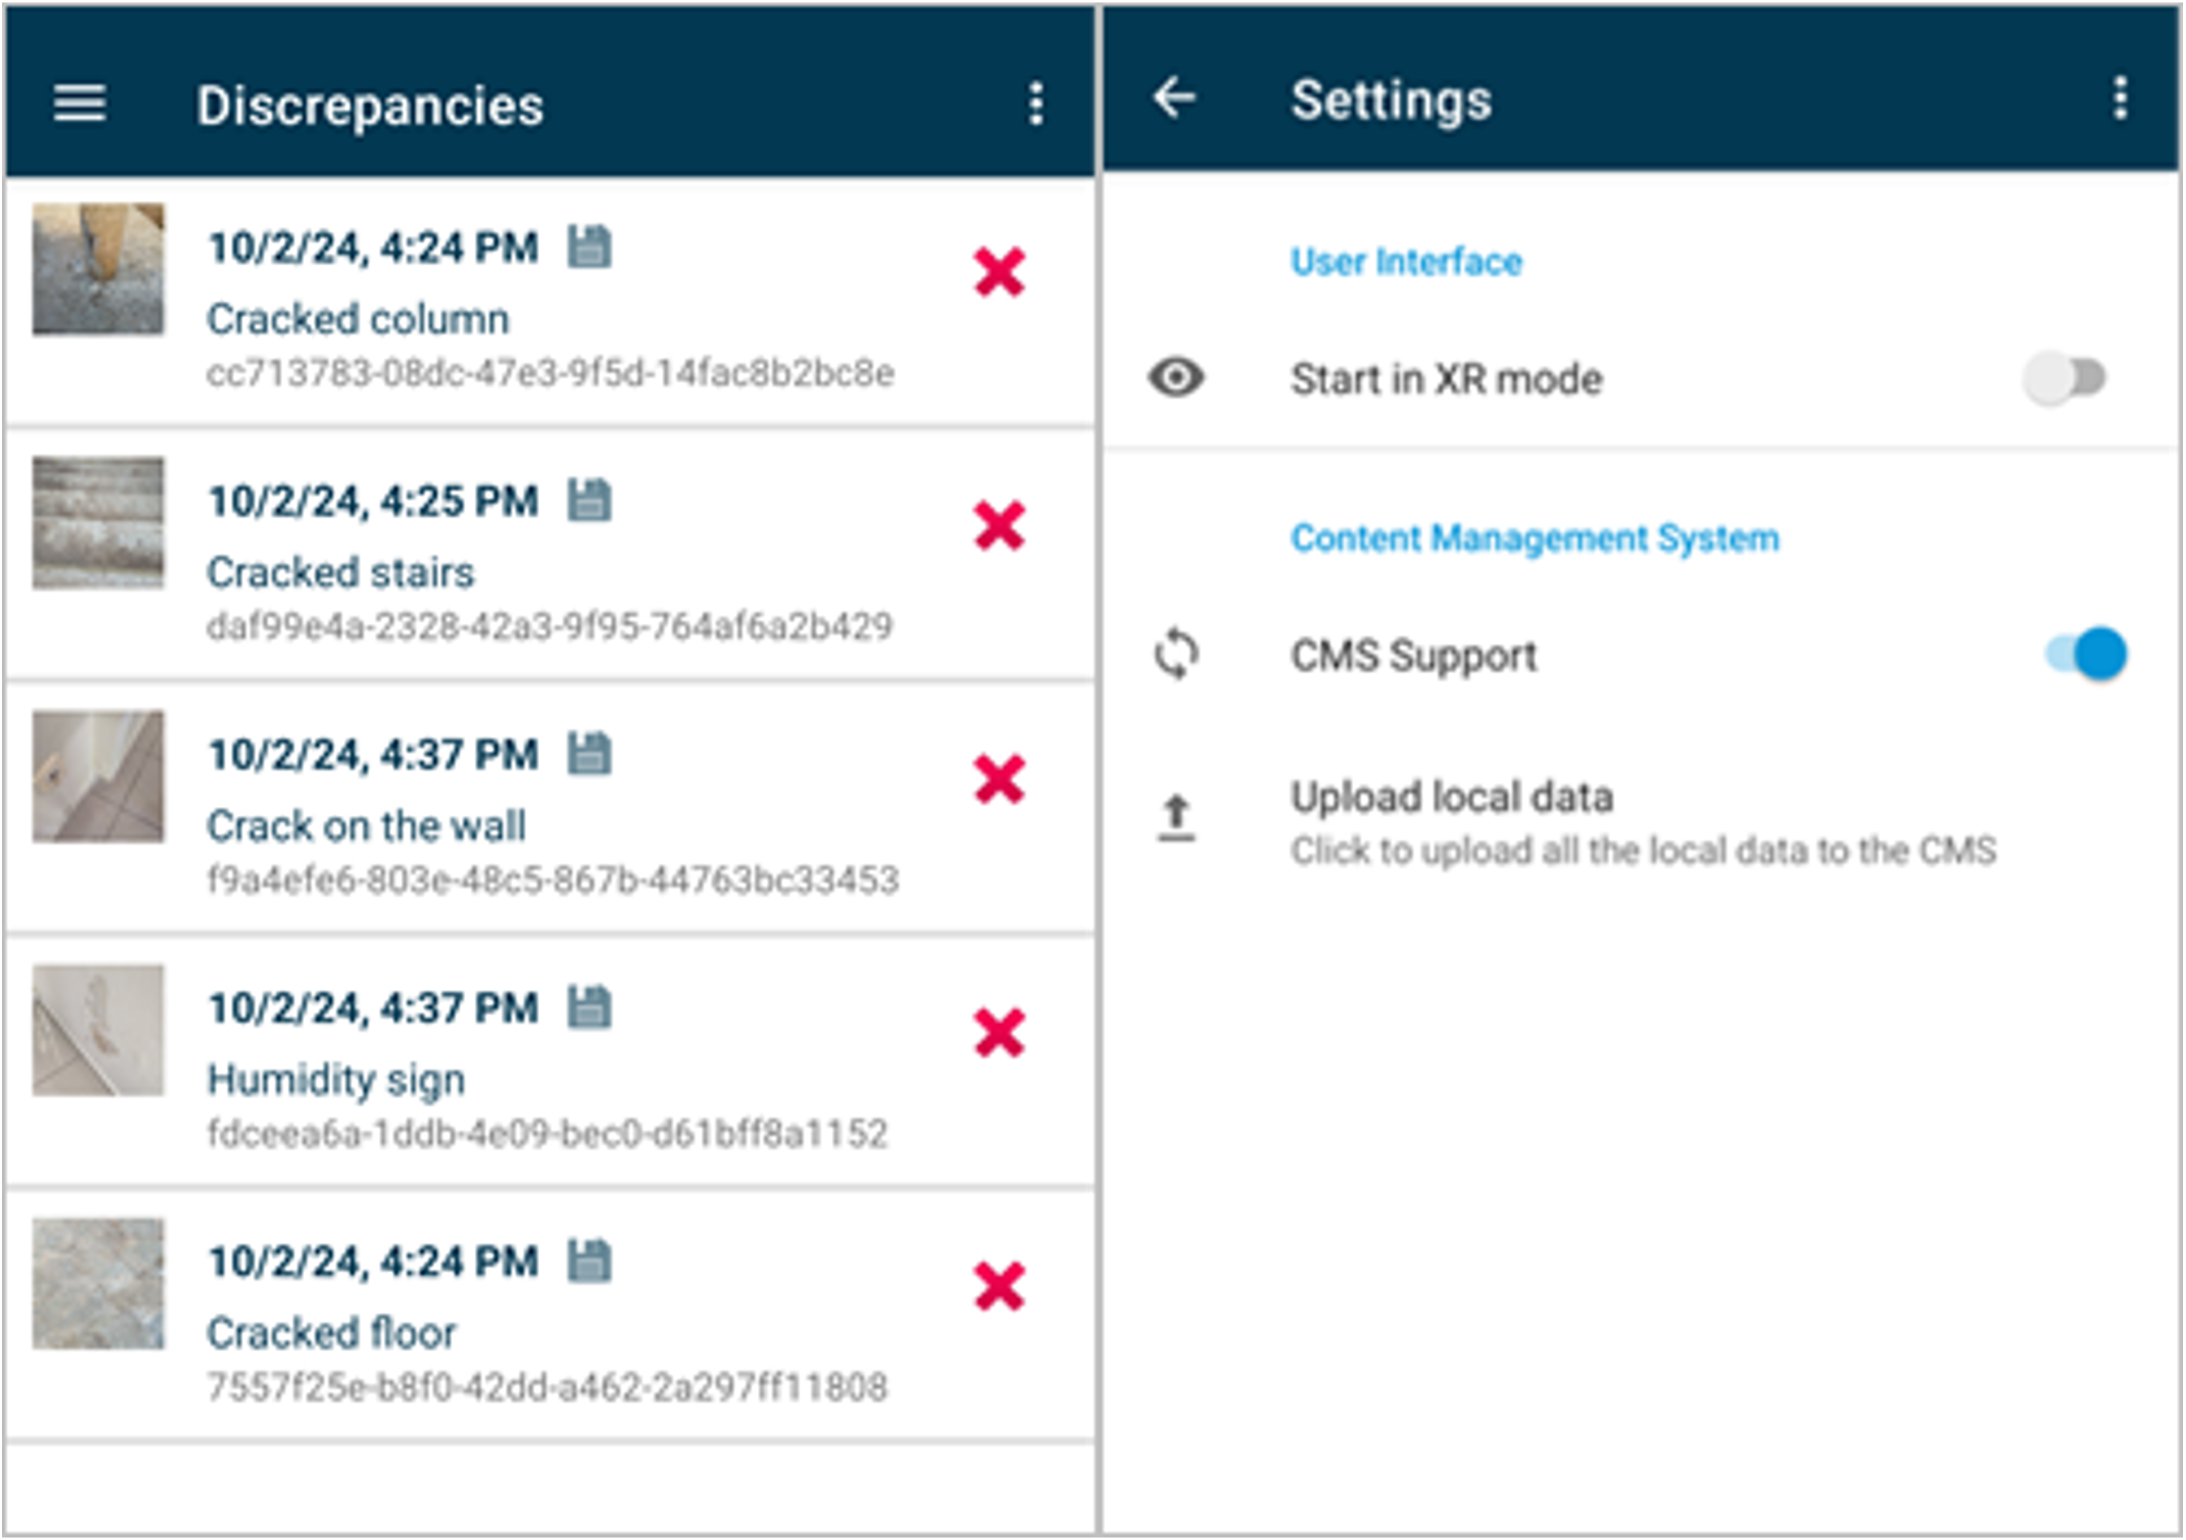Delete the Cracked column discrepancy
The height and width of the screenshot is (1540, 2186).
(999, 272)
